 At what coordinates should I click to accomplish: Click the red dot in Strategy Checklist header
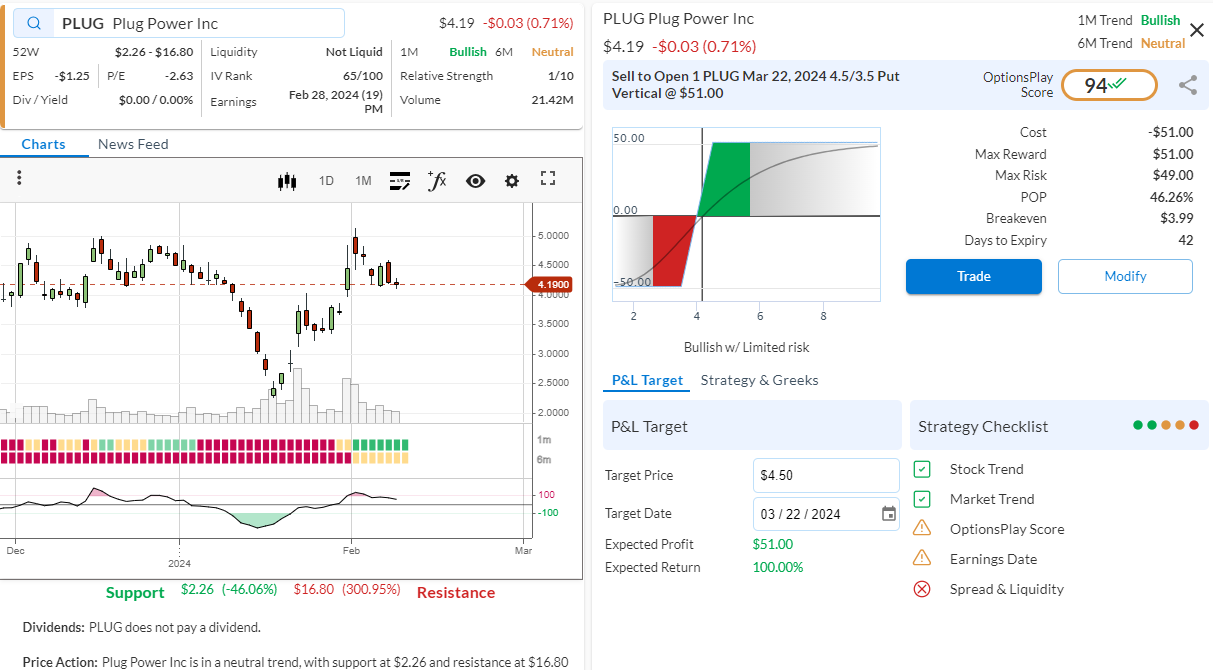1194,425
